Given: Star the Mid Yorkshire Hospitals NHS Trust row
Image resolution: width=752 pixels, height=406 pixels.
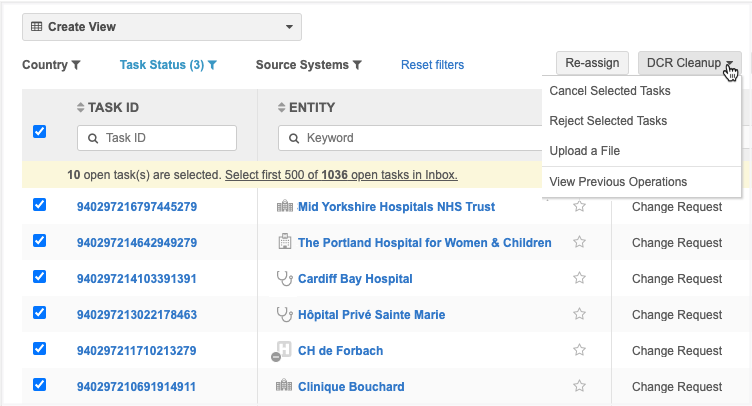Looking at the screenshot, I should point(579,207).
